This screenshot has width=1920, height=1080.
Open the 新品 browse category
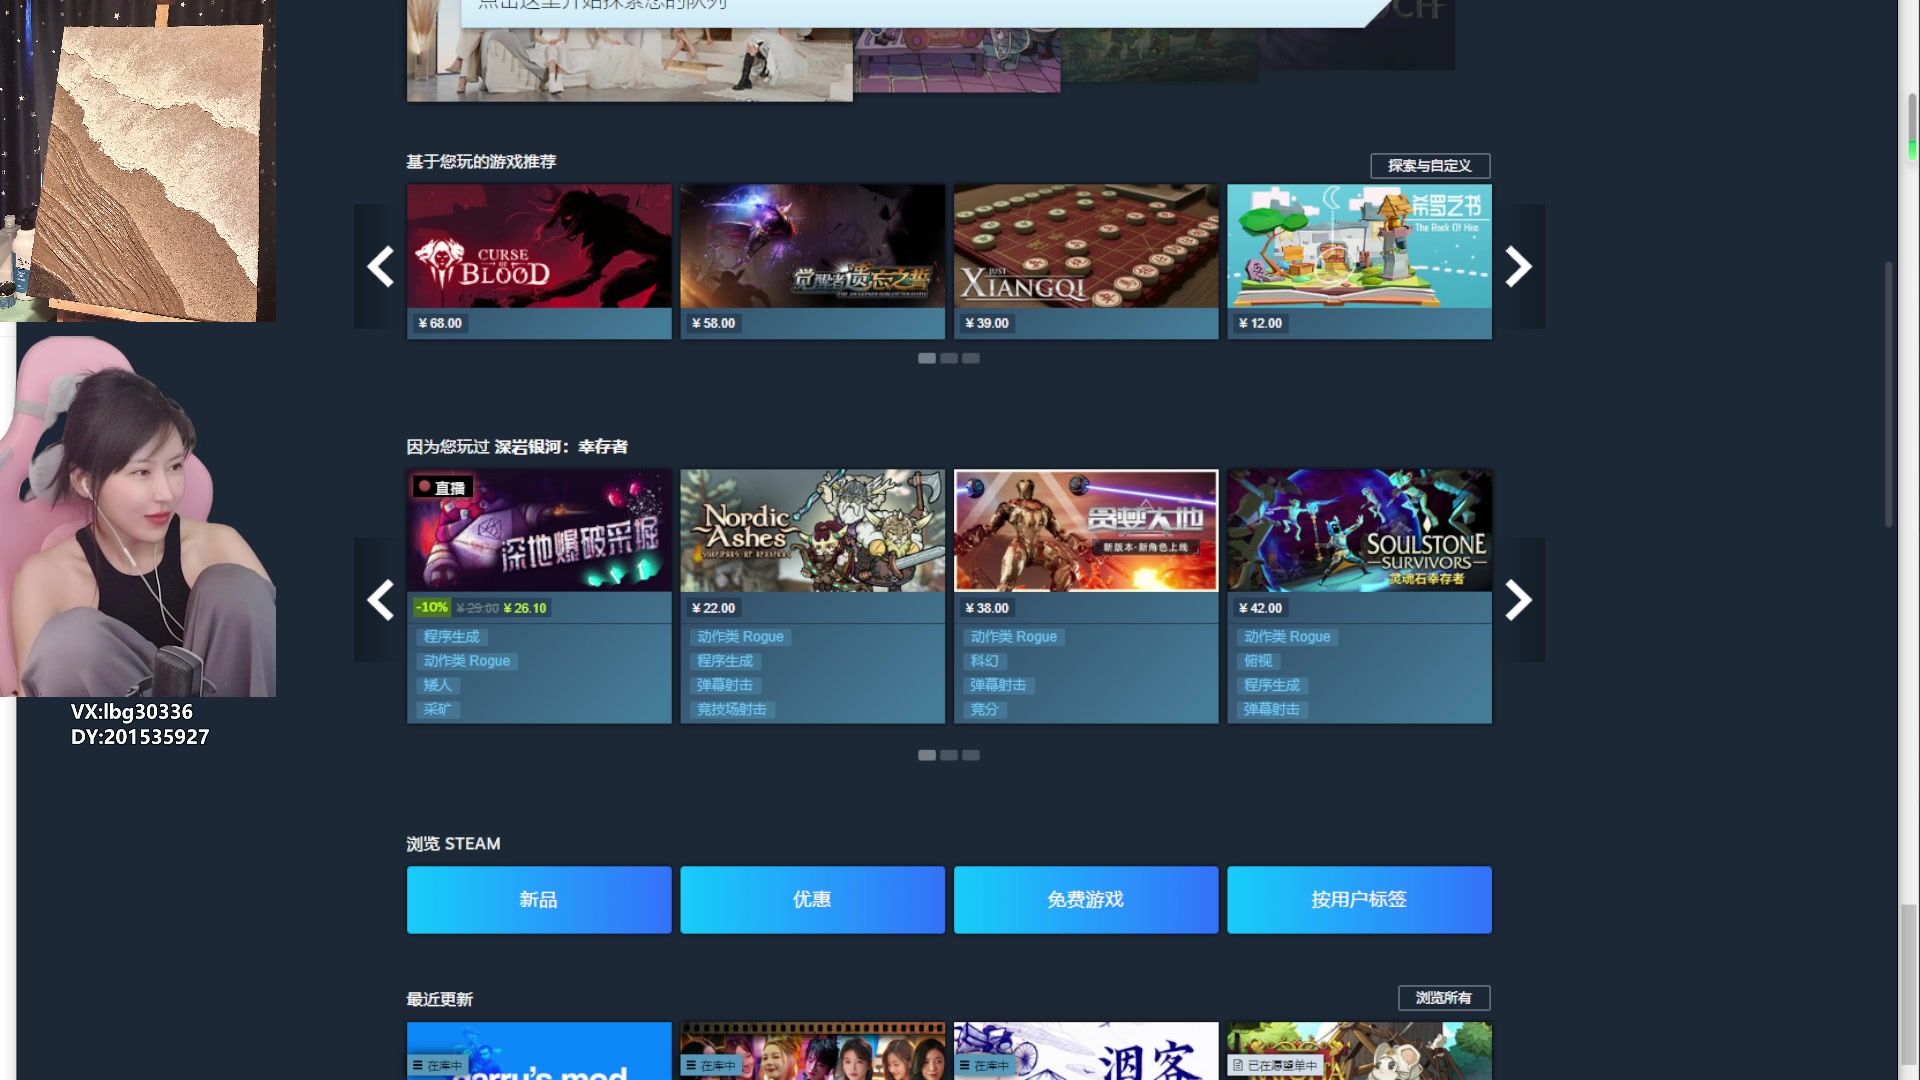pyautogui.click(x=539, y=900)
